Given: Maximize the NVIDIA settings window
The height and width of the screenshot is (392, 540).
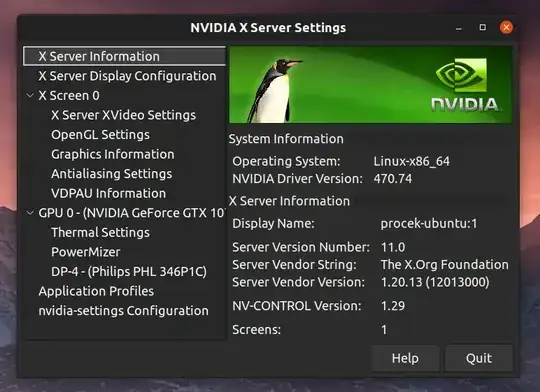Looking at the screenshot, I should (482, 27).
